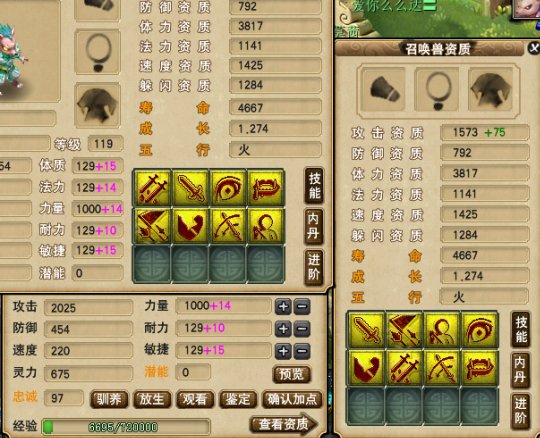Click the bracer equipment slot in 召唤兽资质 panel
Screen dimensions: 540x438
pos(383,89)
